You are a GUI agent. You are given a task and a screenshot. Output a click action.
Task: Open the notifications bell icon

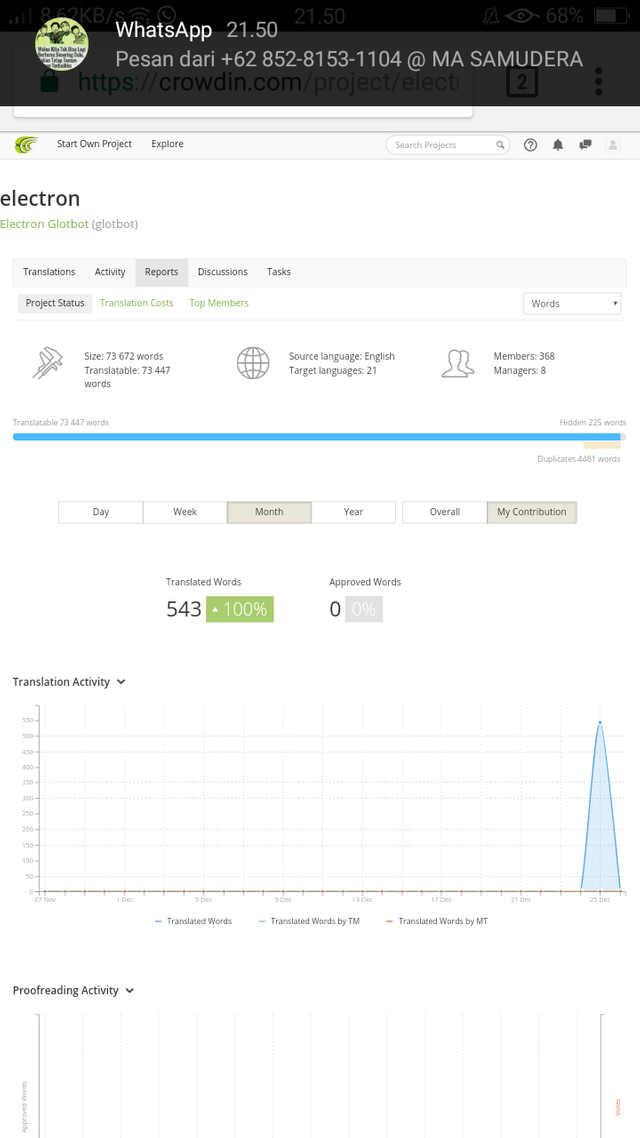[x=557, y=144]
